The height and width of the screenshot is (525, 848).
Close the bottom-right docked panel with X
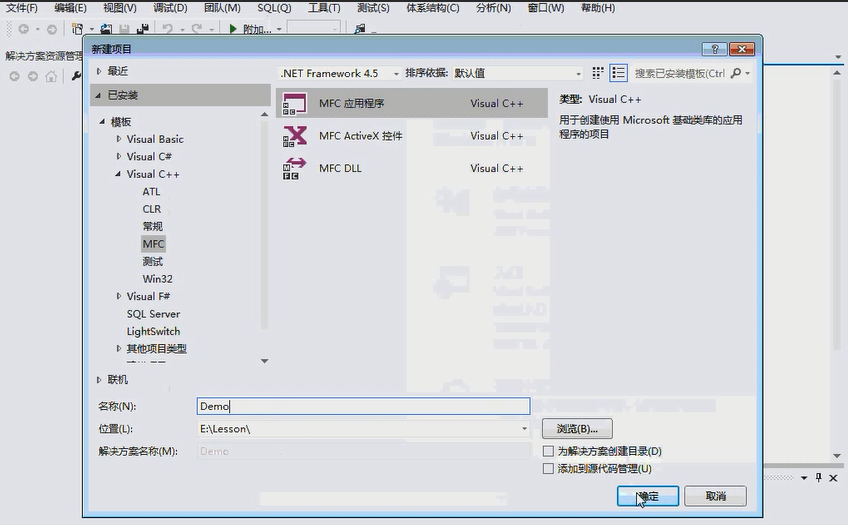[x=833, y=478]
